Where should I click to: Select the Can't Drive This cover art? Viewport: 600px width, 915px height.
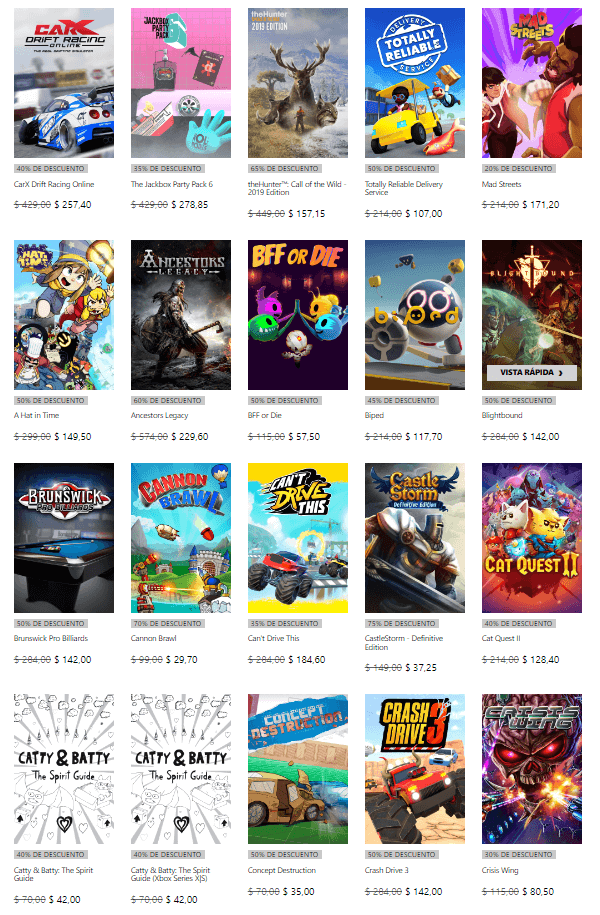click(298, 538)
